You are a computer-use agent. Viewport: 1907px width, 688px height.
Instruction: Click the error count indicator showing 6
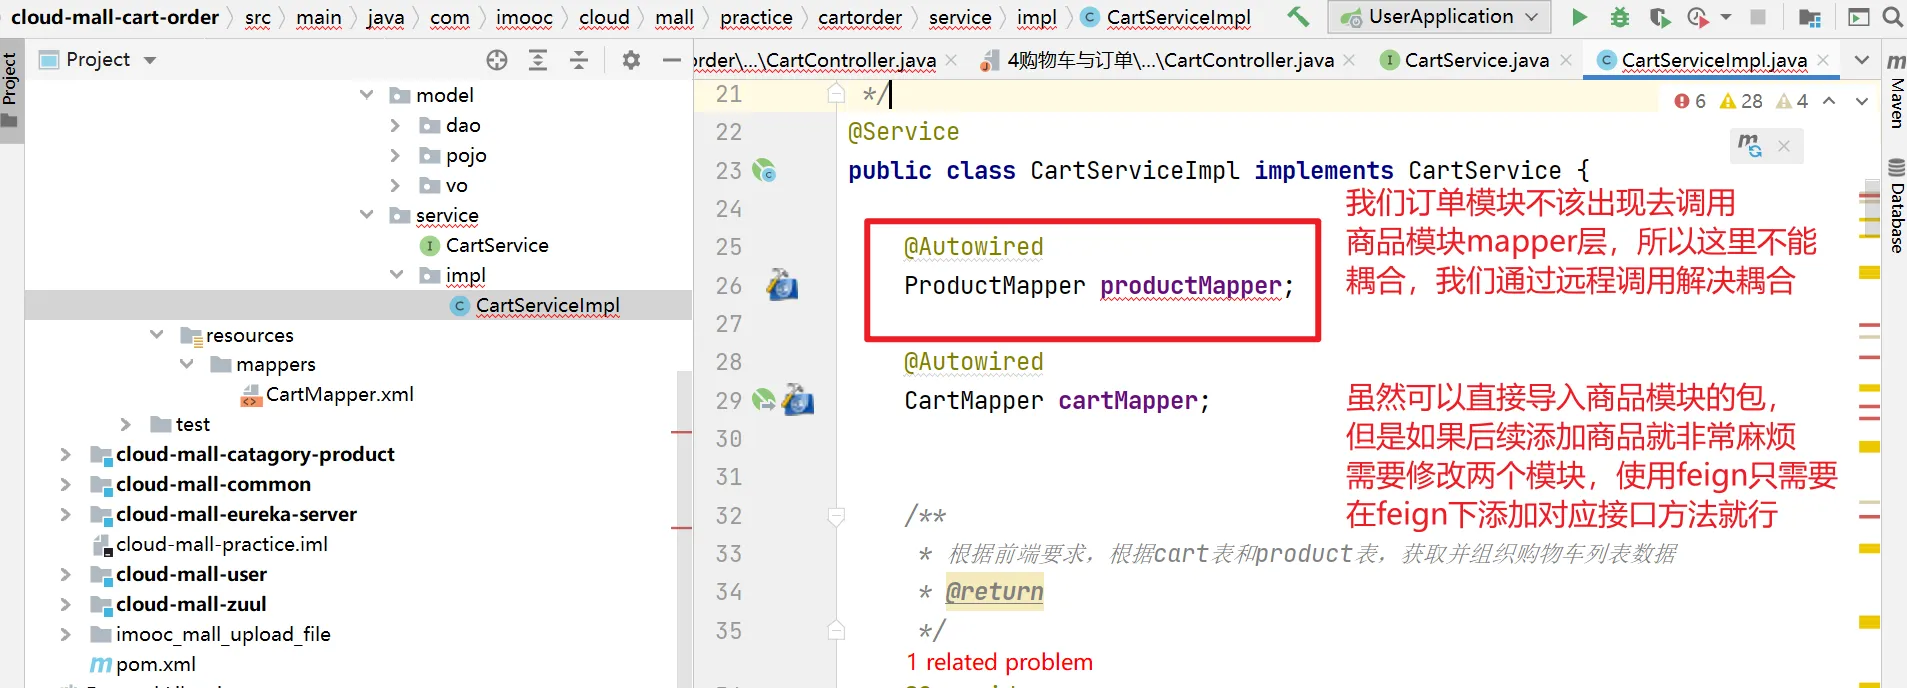[x=1691, y=101]
